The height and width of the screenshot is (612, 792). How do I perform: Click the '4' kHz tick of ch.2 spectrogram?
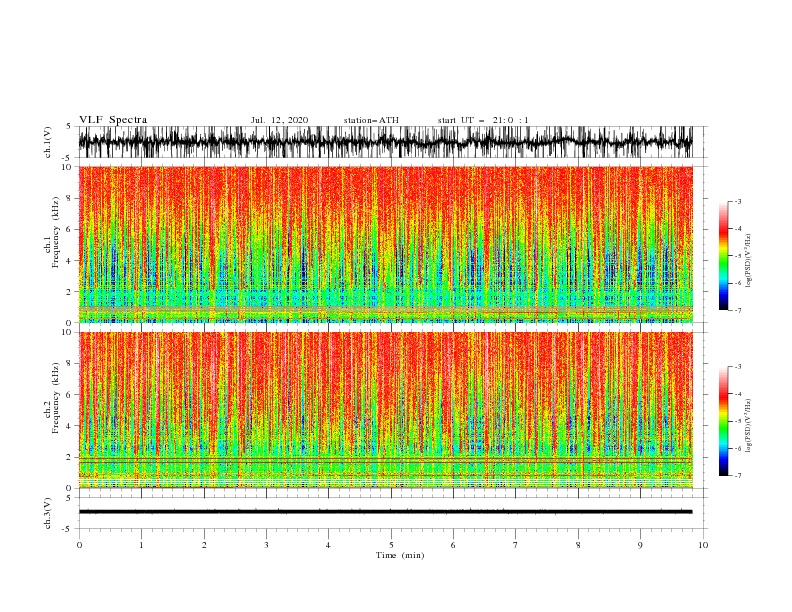pyautogui.click(x=71, y=426)
